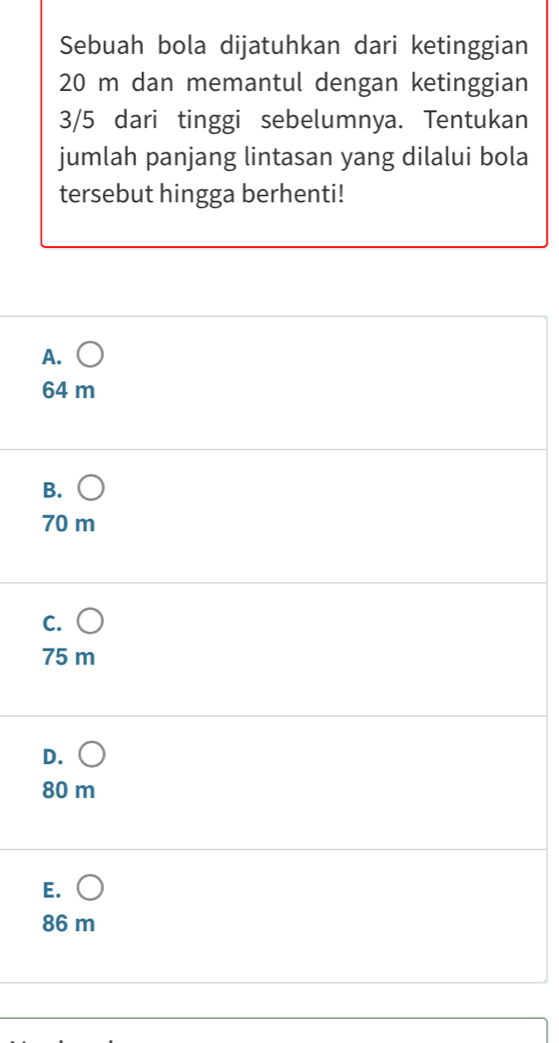The width and height of the screenshot is (559, 1043).
Task: Click the "E." option letter label
Action: [x=51, y=889]
